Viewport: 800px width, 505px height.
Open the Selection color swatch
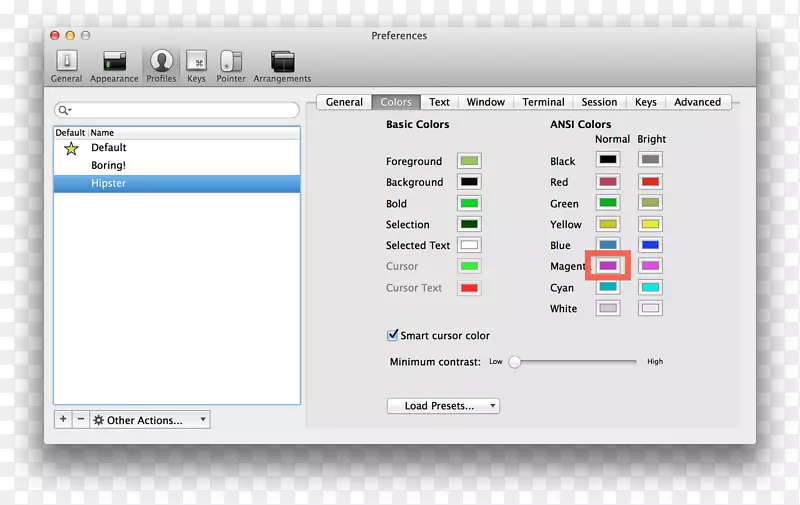(x=469, y=224)
